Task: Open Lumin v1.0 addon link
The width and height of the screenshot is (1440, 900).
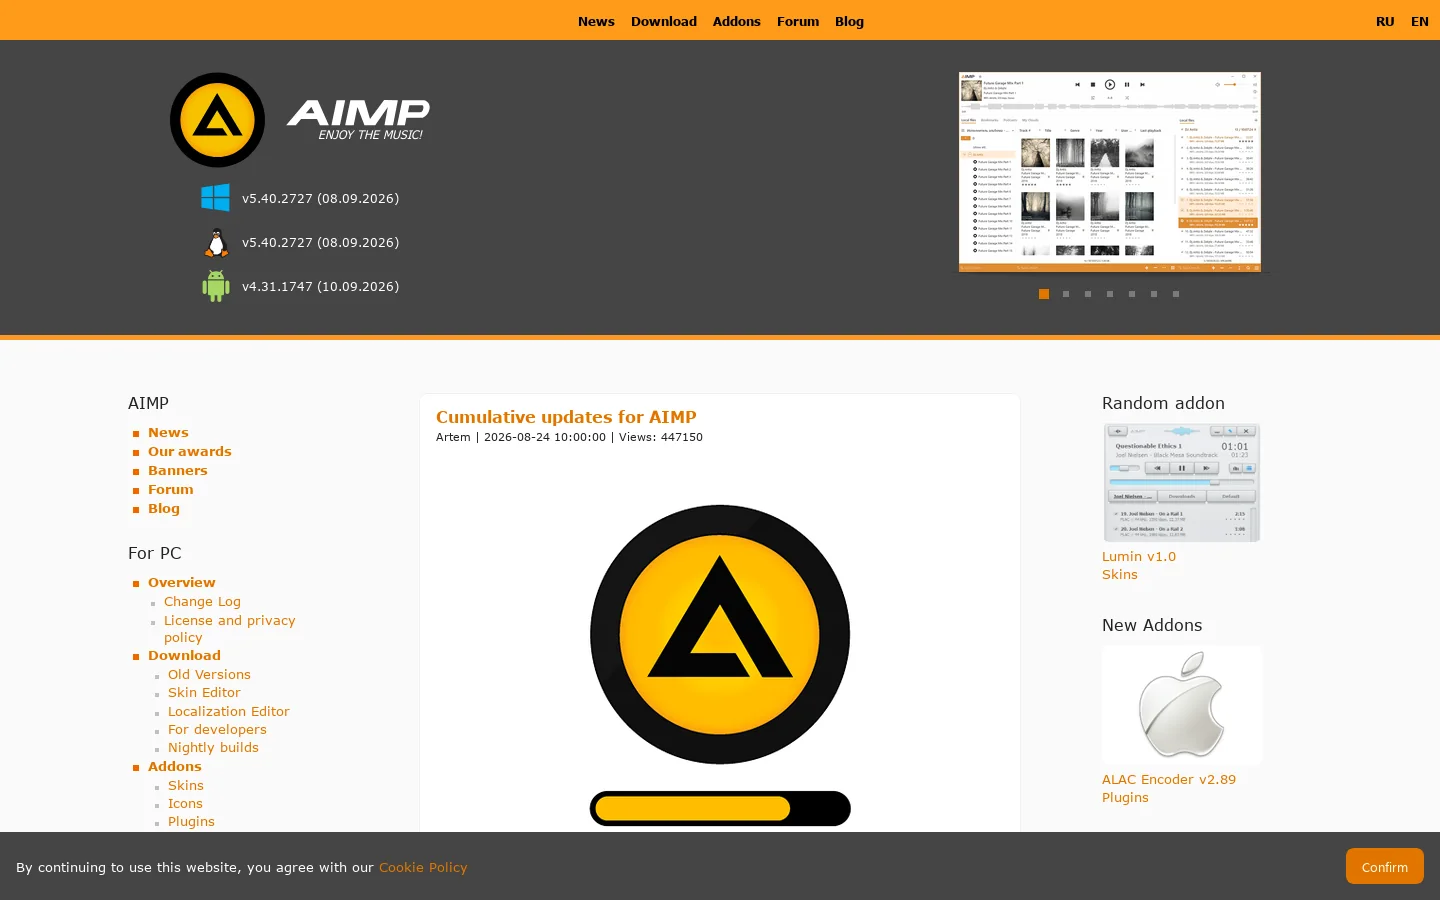Action: 1139,556
